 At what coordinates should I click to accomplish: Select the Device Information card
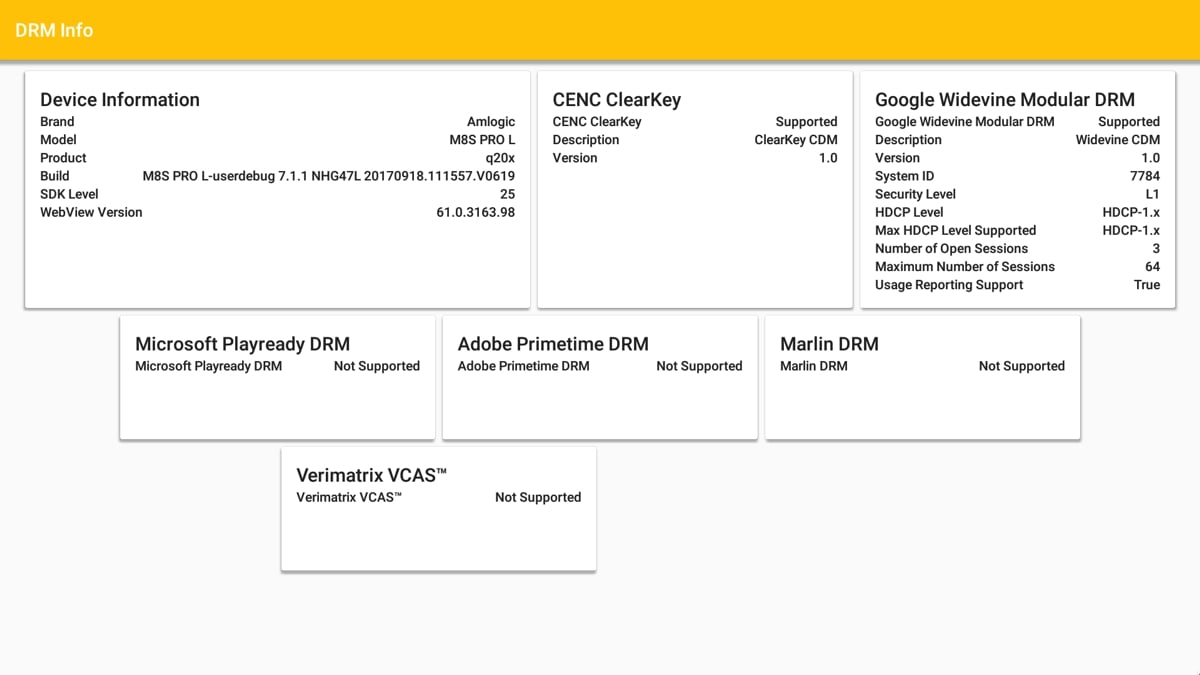[x=277, y=185]
